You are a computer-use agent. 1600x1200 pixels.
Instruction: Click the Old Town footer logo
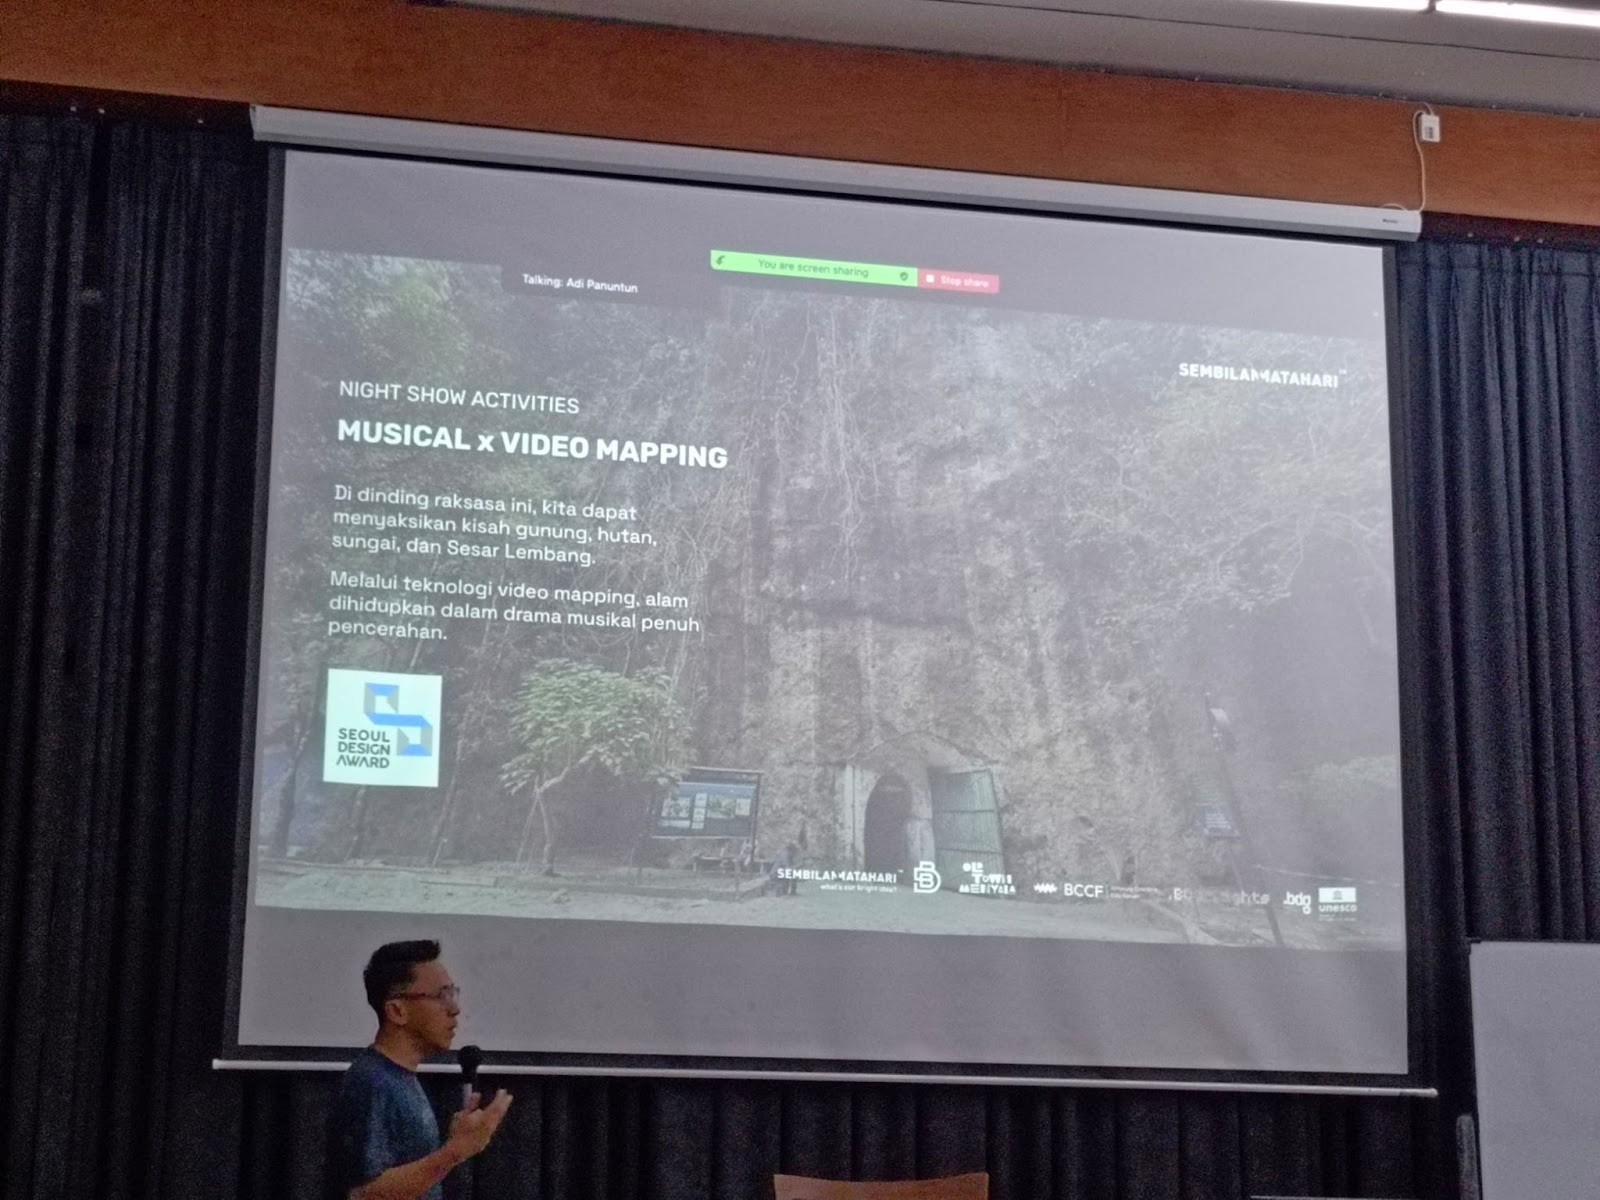(x=987, y=879)
